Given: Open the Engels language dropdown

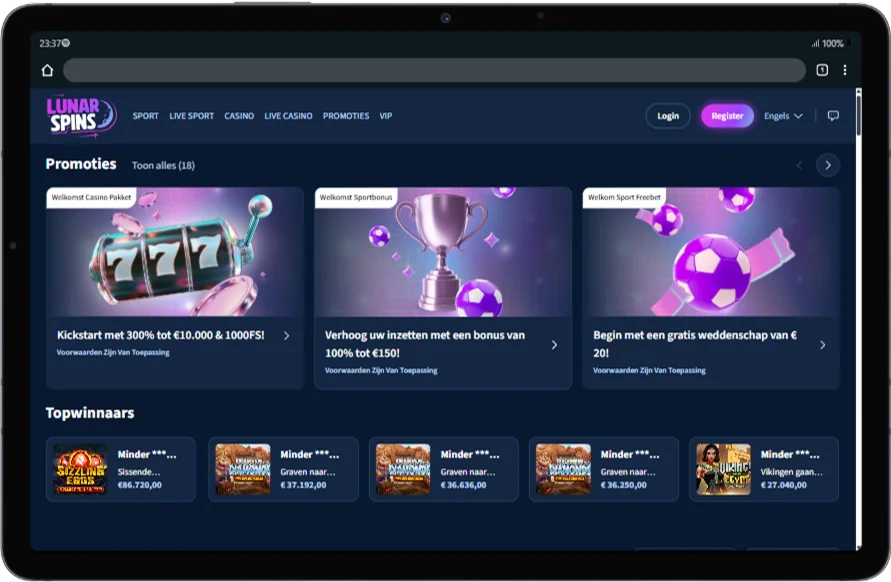Looking at the screenshot, I should (x=783, y=116).
